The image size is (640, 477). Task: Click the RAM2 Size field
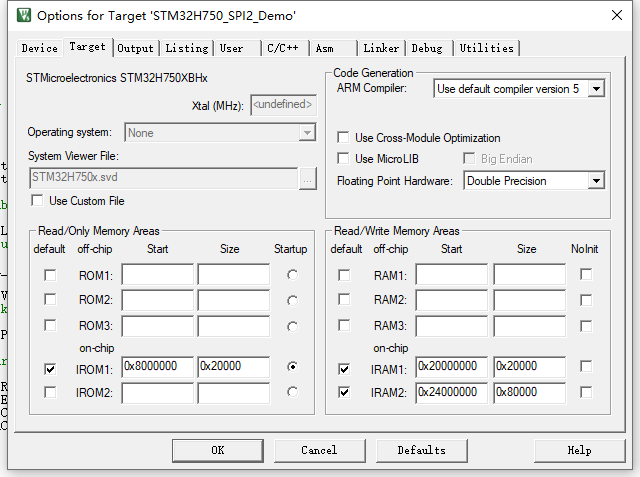pyautogui.click(x=530, y=300)
